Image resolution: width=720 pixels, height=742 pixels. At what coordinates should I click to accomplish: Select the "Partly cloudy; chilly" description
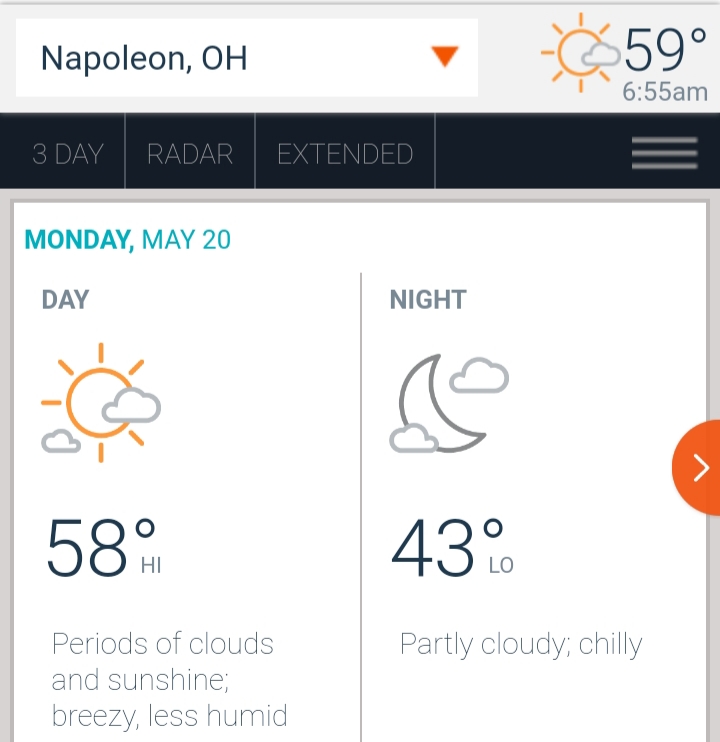(x=521, y=644)
